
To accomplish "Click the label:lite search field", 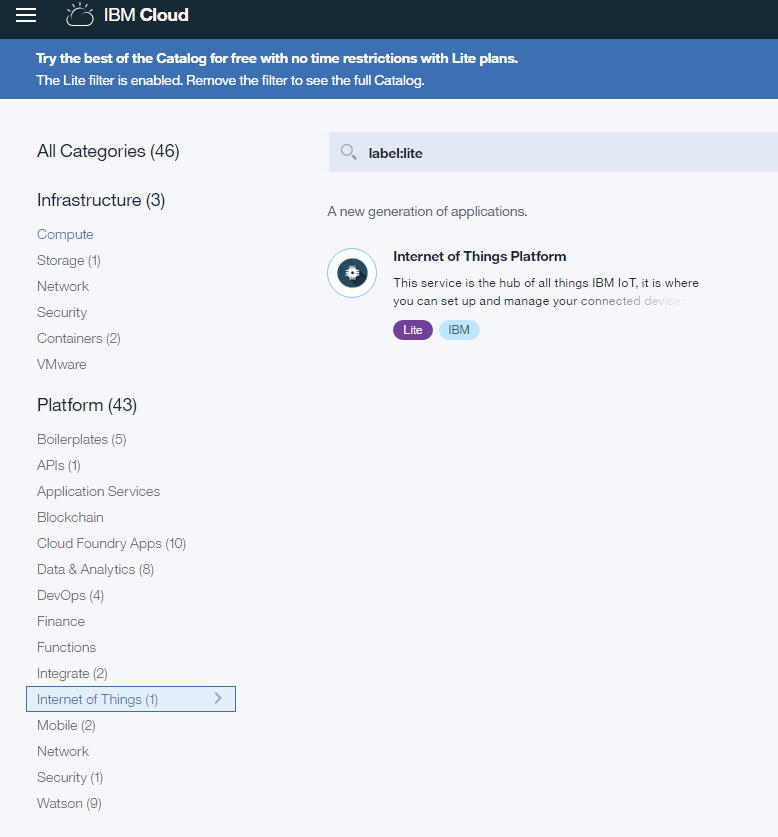I will point(553,152).
